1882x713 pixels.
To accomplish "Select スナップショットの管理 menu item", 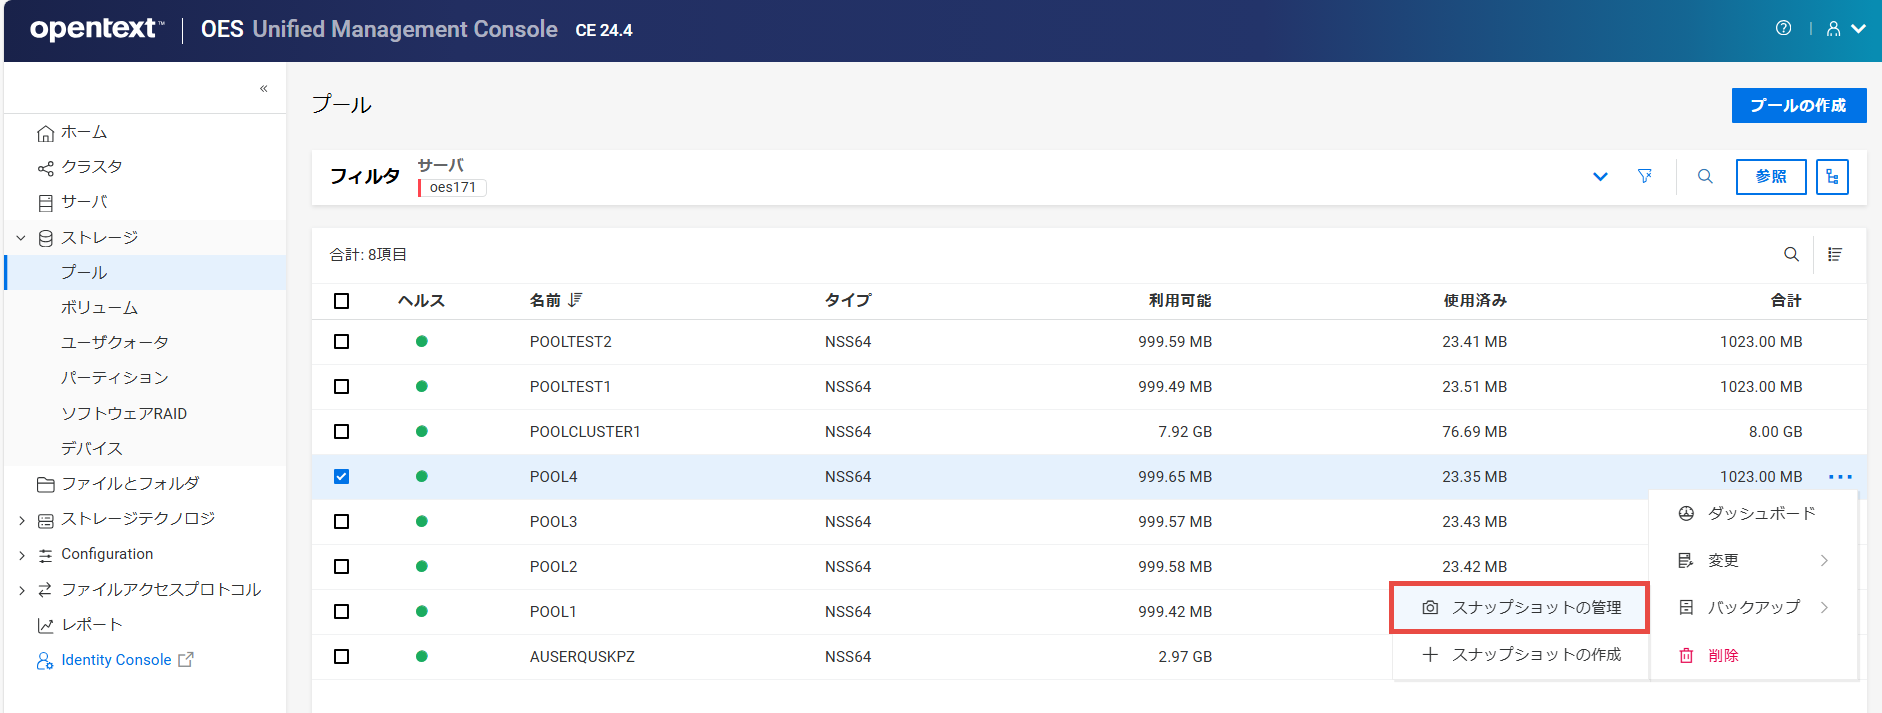I will (x=1520, y=607).
